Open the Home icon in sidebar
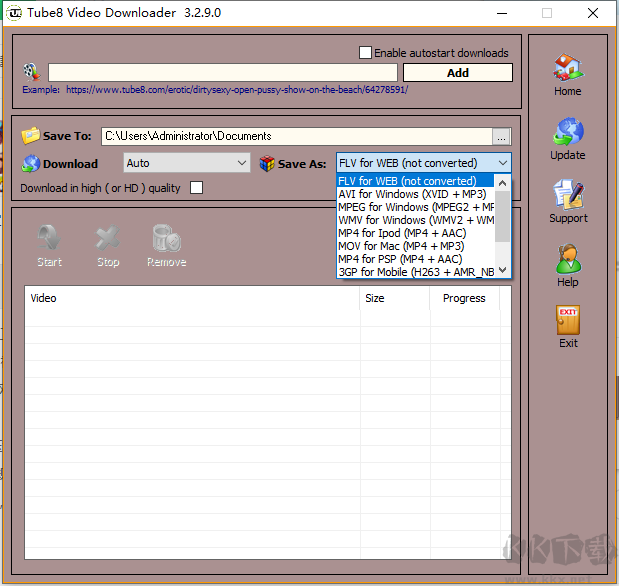Screen dimensions: 619x586 (568, 68)
